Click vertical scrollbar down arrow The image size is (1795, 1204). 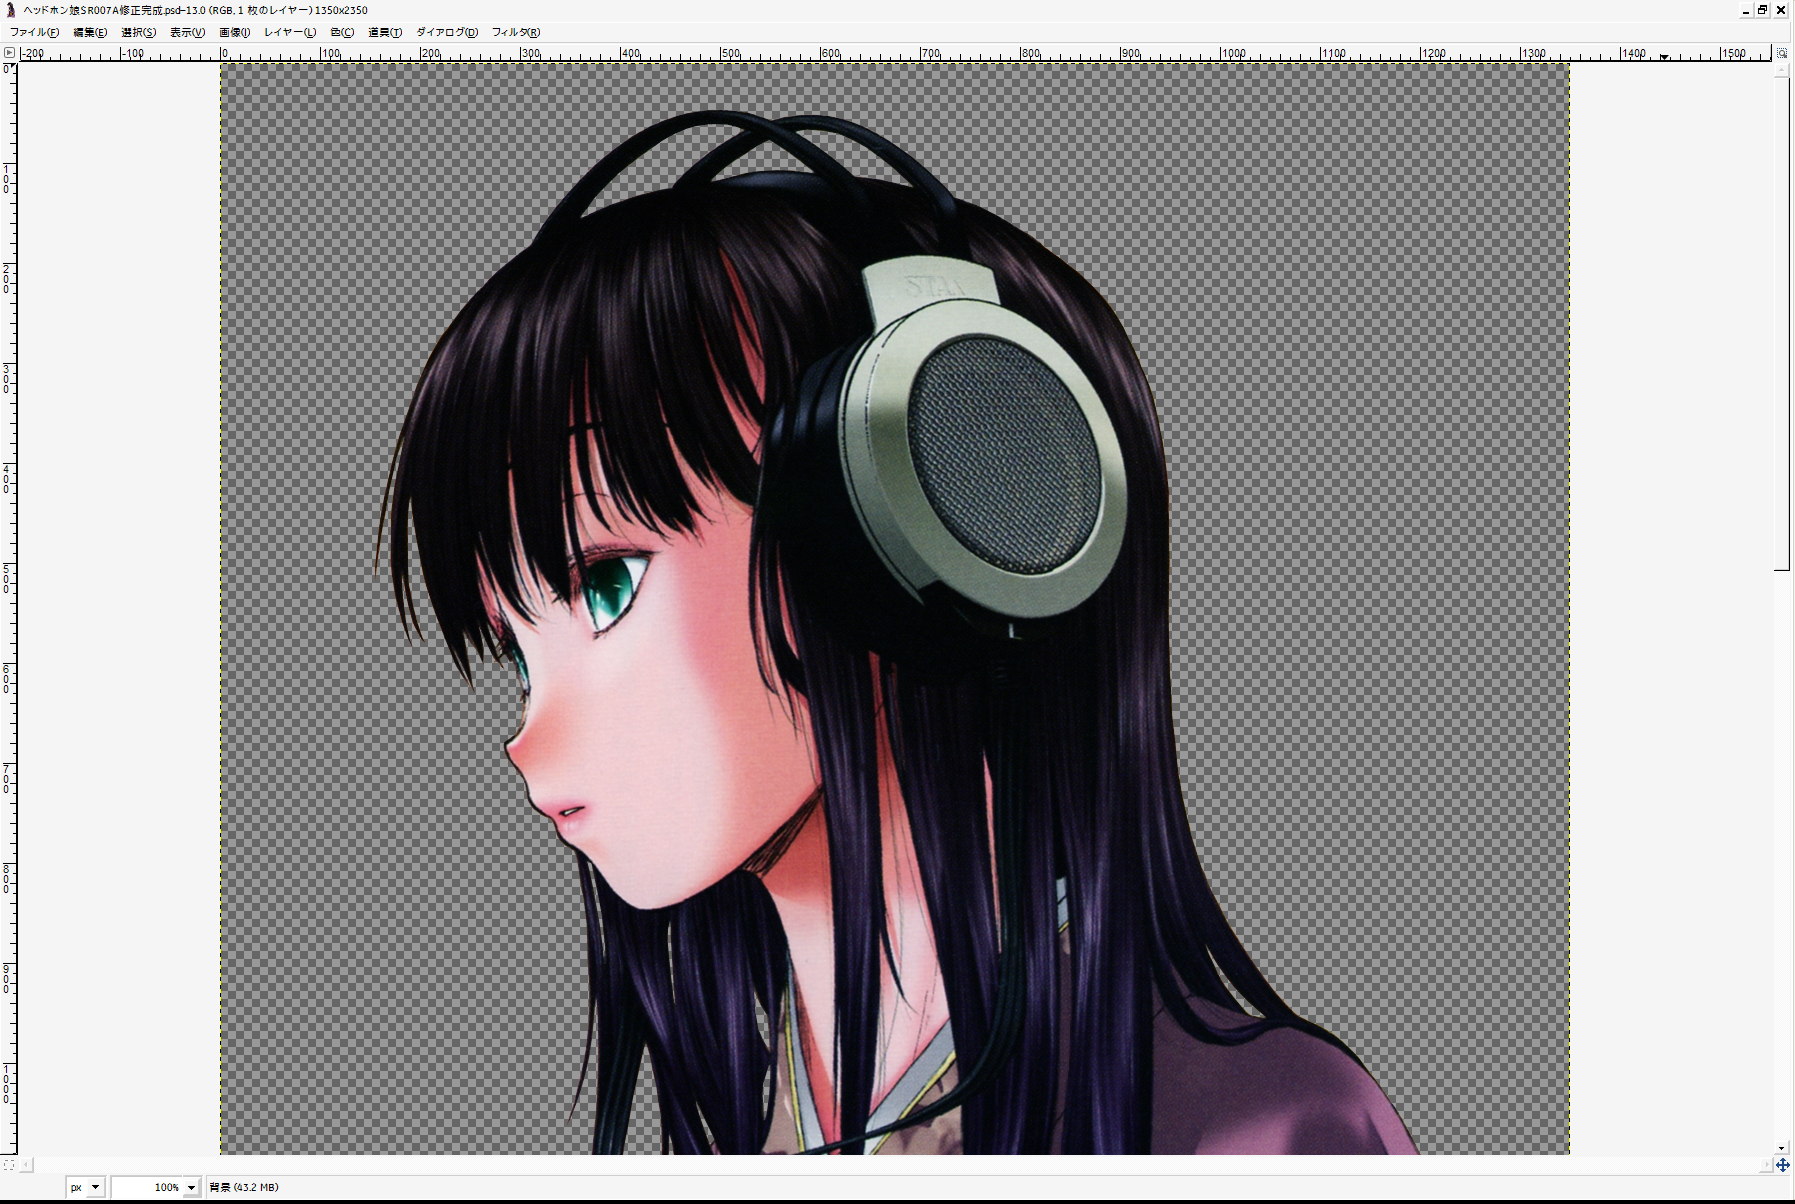[1782, 1148]
